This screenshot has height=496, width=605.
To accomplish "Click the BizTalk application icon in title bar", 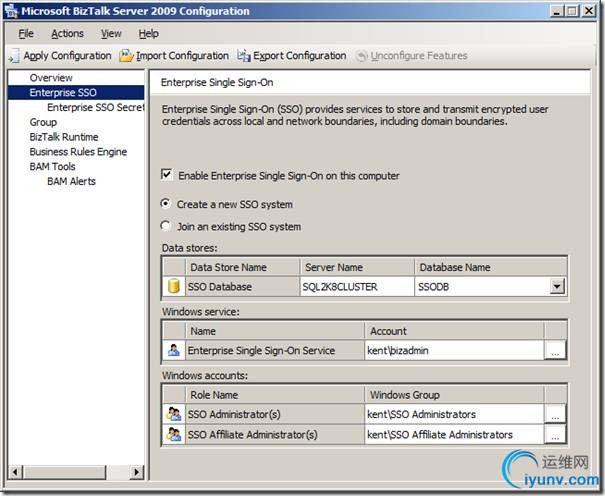I will tap(11, 11).
